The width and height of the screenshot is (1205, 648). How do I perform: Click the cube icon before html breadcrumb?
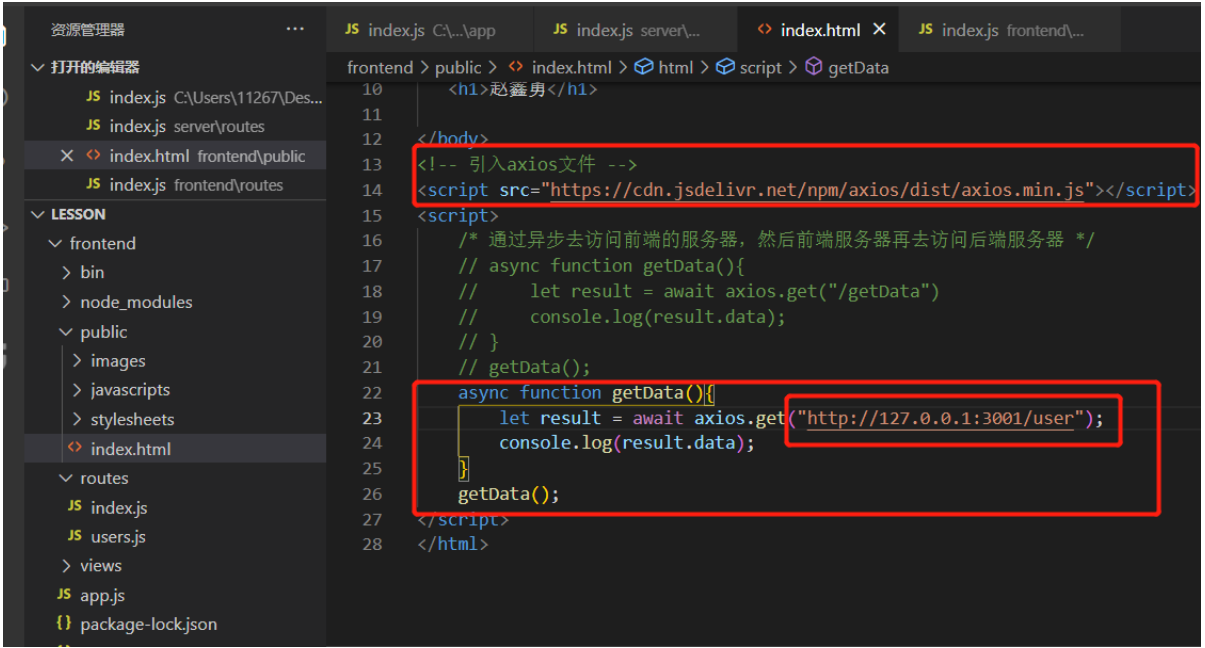pos(645,67)
